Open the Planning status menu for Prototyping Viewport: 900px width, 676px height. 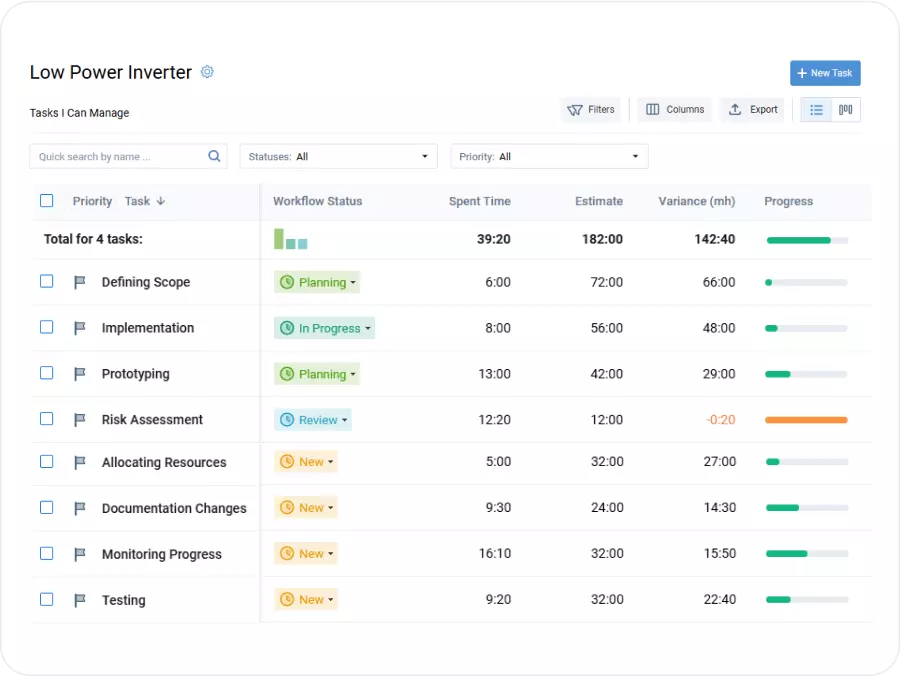pyautogui.click(x=317, y=373)
